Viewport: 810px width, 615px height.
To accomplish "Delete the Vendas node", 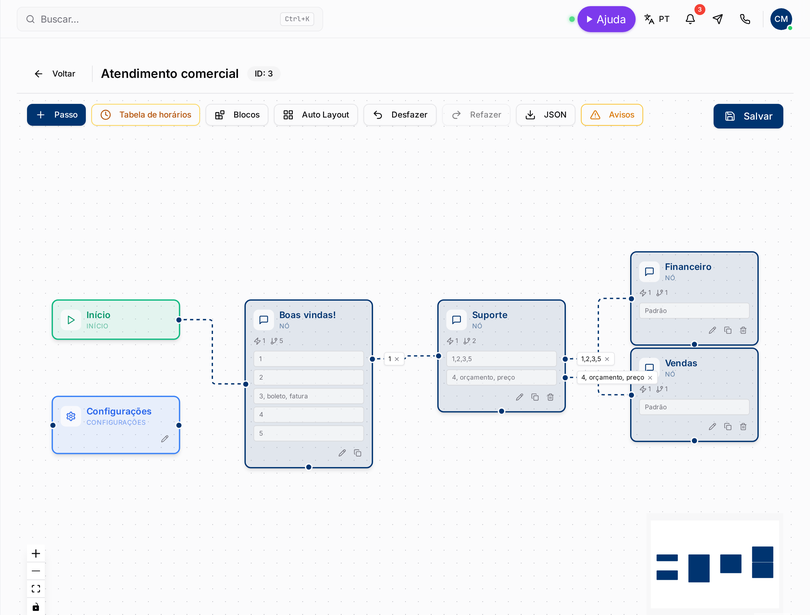I will [743, 427].
